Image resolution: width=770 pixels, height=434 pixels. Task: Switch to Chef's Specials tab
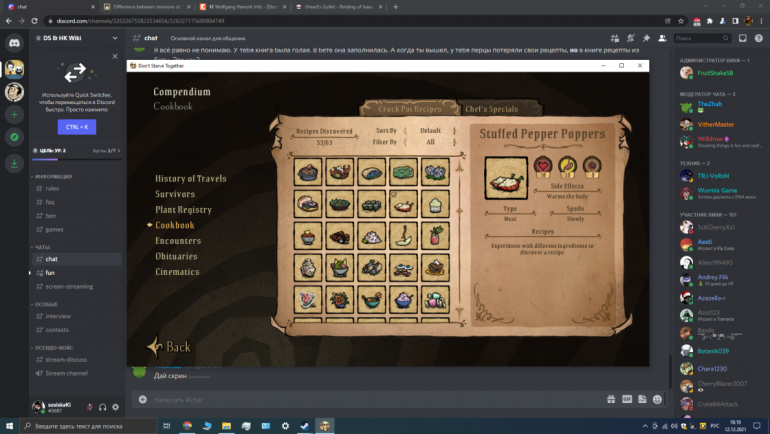click(492, 108)
